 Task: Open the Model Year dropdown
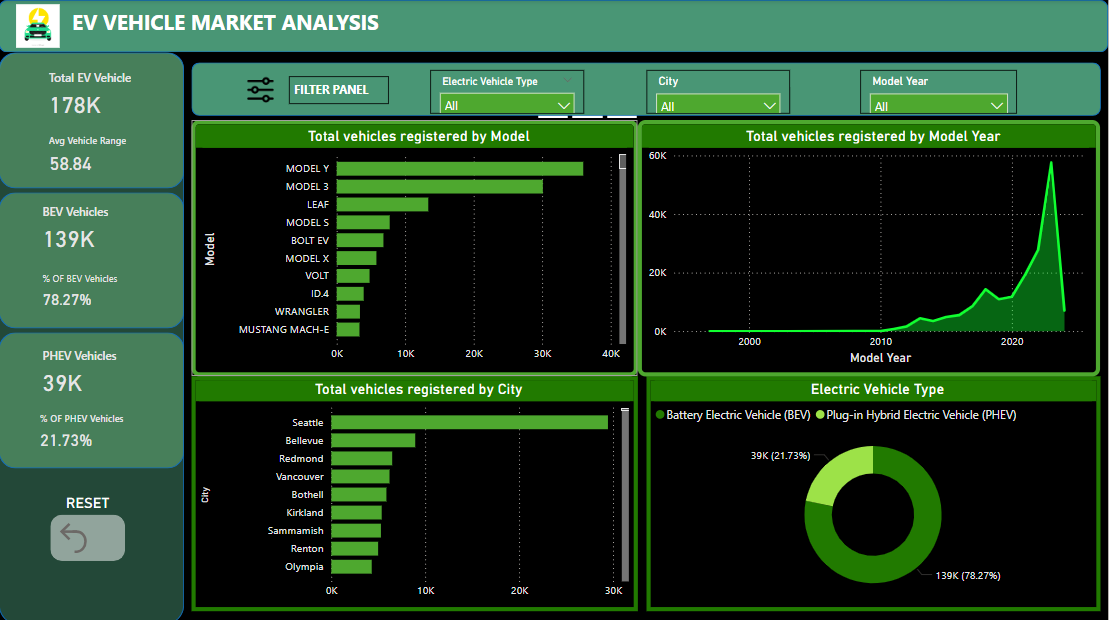point(938,105)
